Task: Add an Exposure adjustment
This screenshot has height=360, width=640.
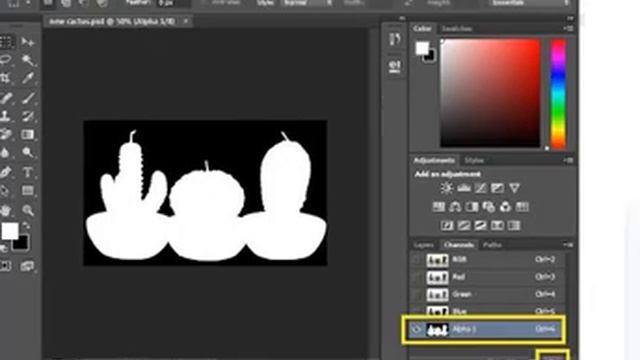Action: 497,188
